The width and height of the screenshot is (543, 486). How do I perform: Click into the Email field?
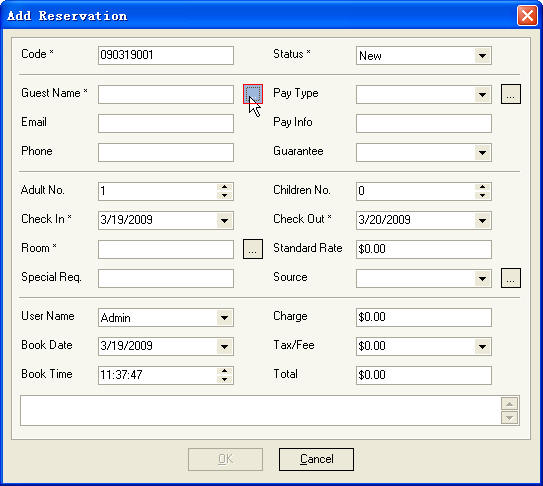pos(166,123)
